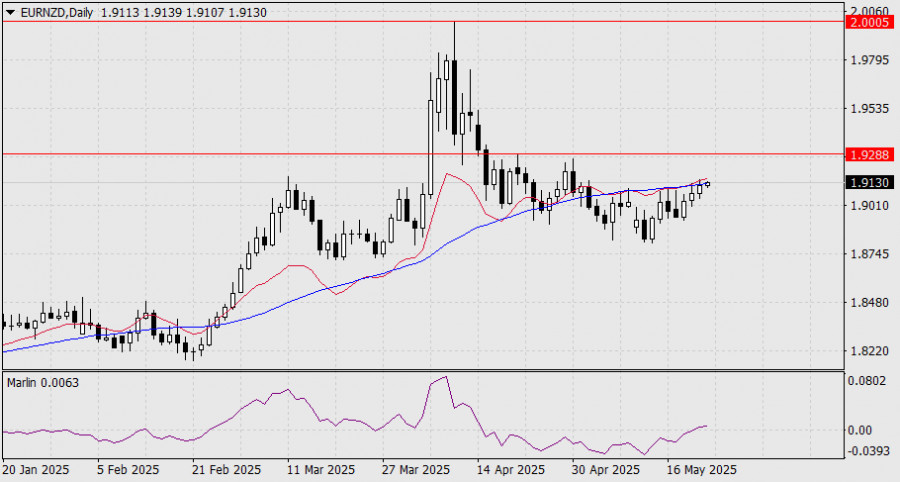
Task: Click the black 1.9130 current price label
Action: (870, 182)
